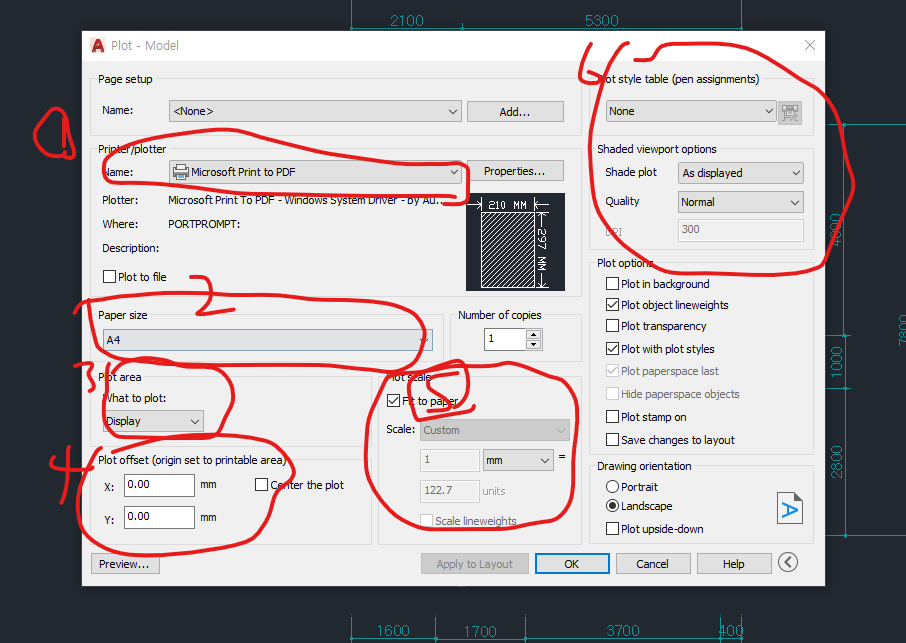The image size is (906, 643).
Task: Open the Quality Normal dropdown
Action: coord(741,202)
